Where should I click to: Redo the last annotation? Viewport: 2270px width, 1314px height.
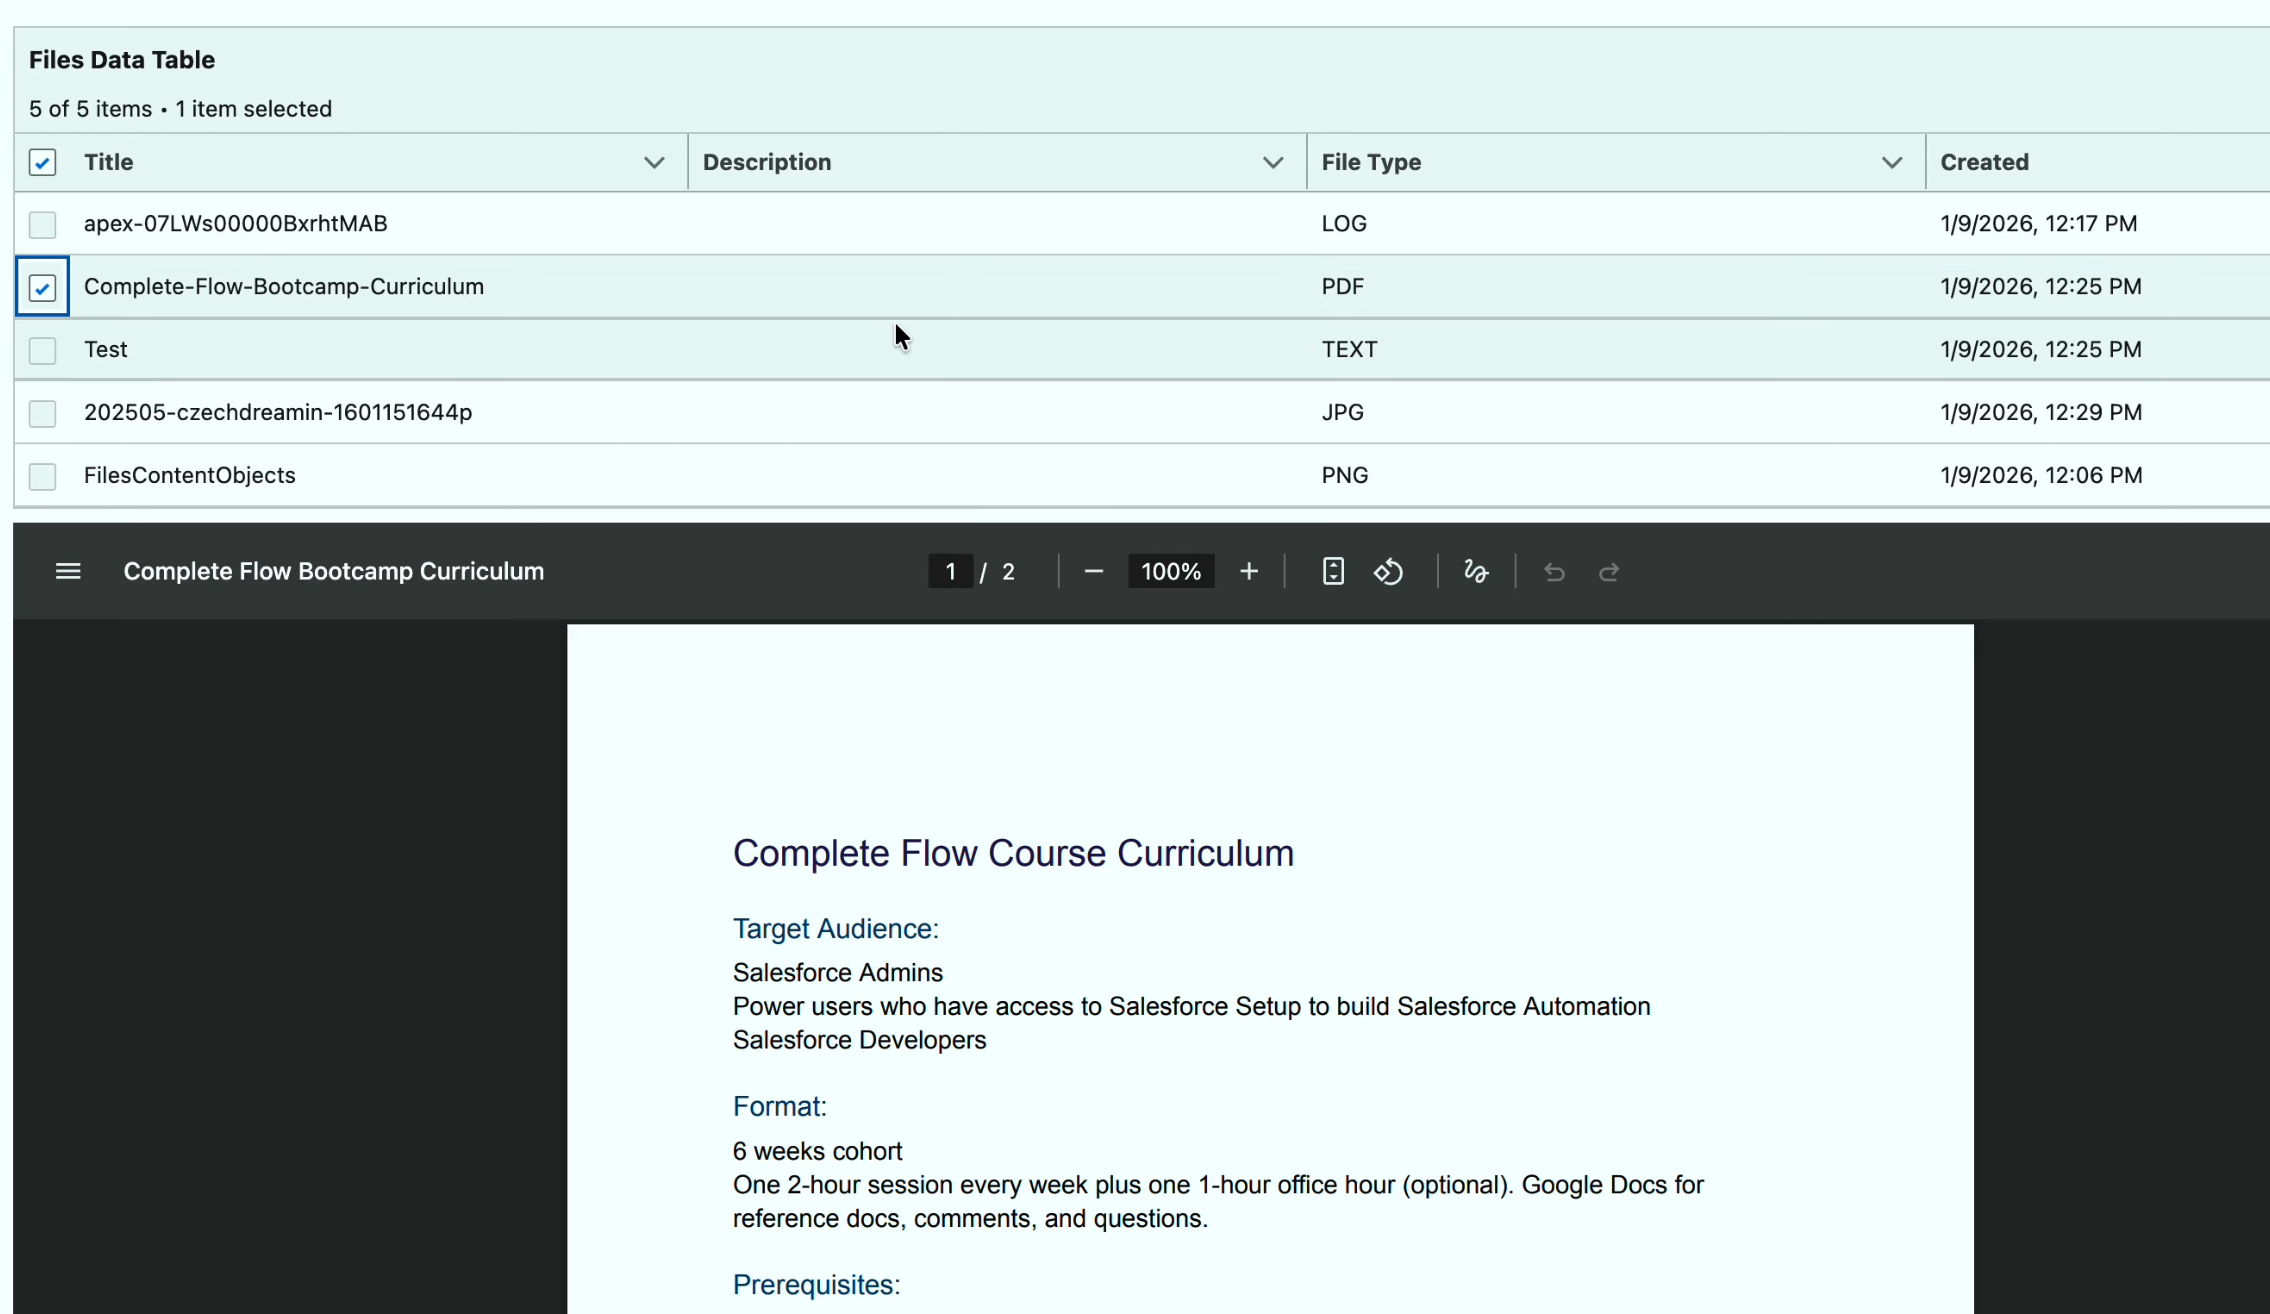[x=1610, y=571]
